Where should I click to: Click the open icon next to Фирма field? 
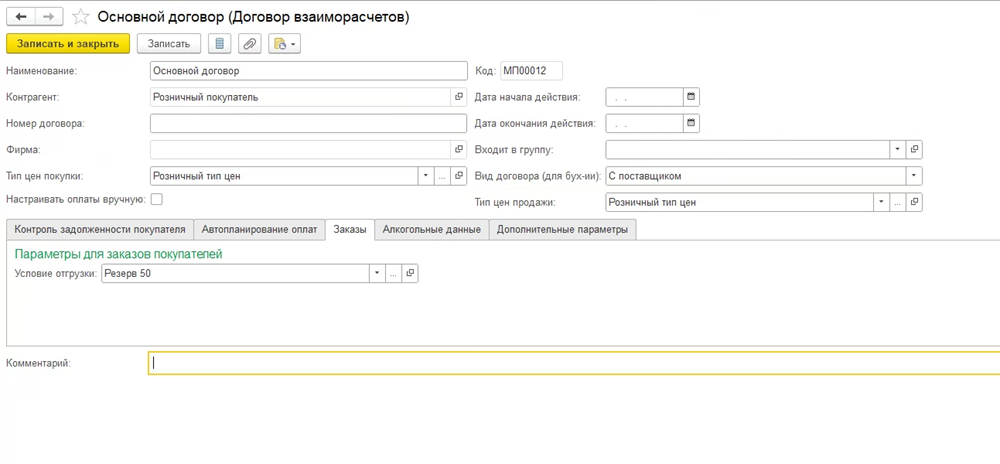[459, 149]
